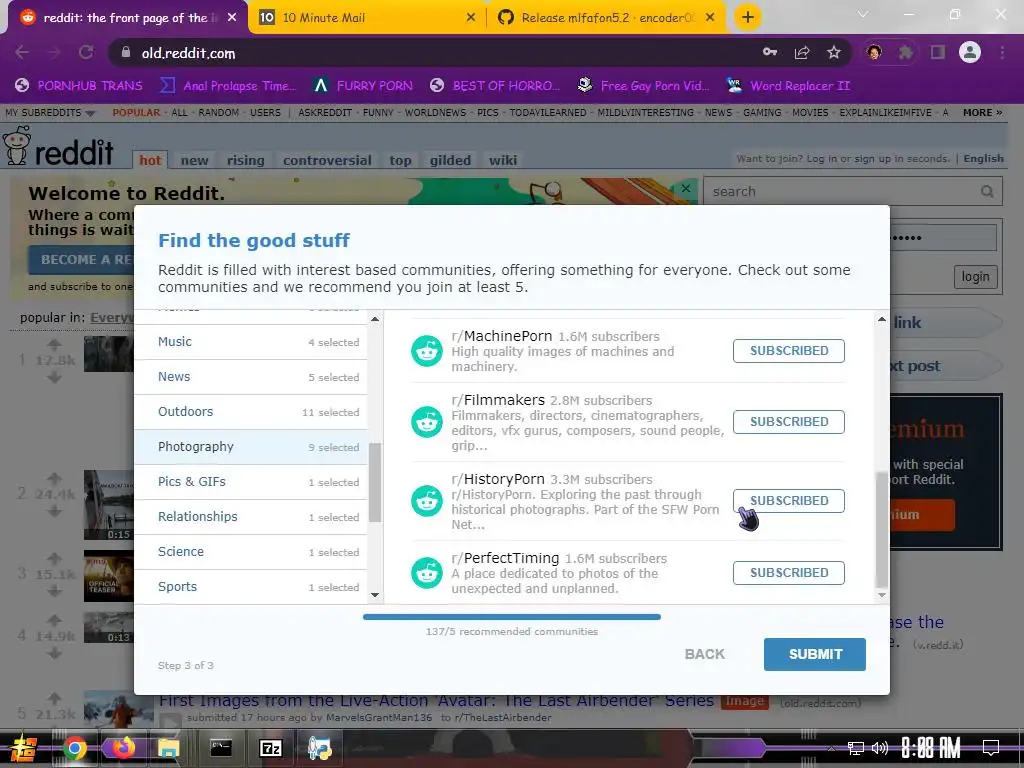The height and width of the screenshot is (768, 1024).
Task: Click the community list scroll up arrow
Action: click(882, 319)
